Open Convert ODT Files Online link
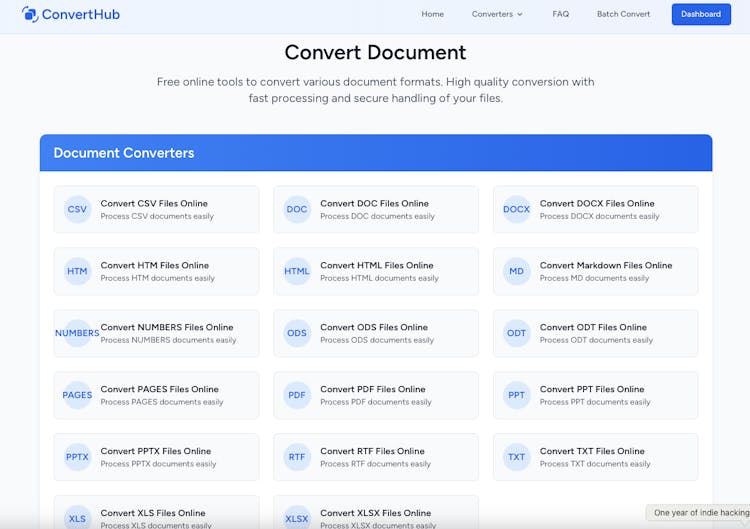750x529 pixels. point(593,328)
